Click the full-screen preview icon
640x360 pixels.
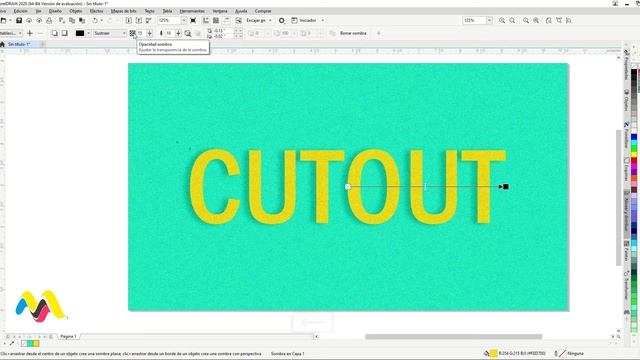tap(193, 20)
